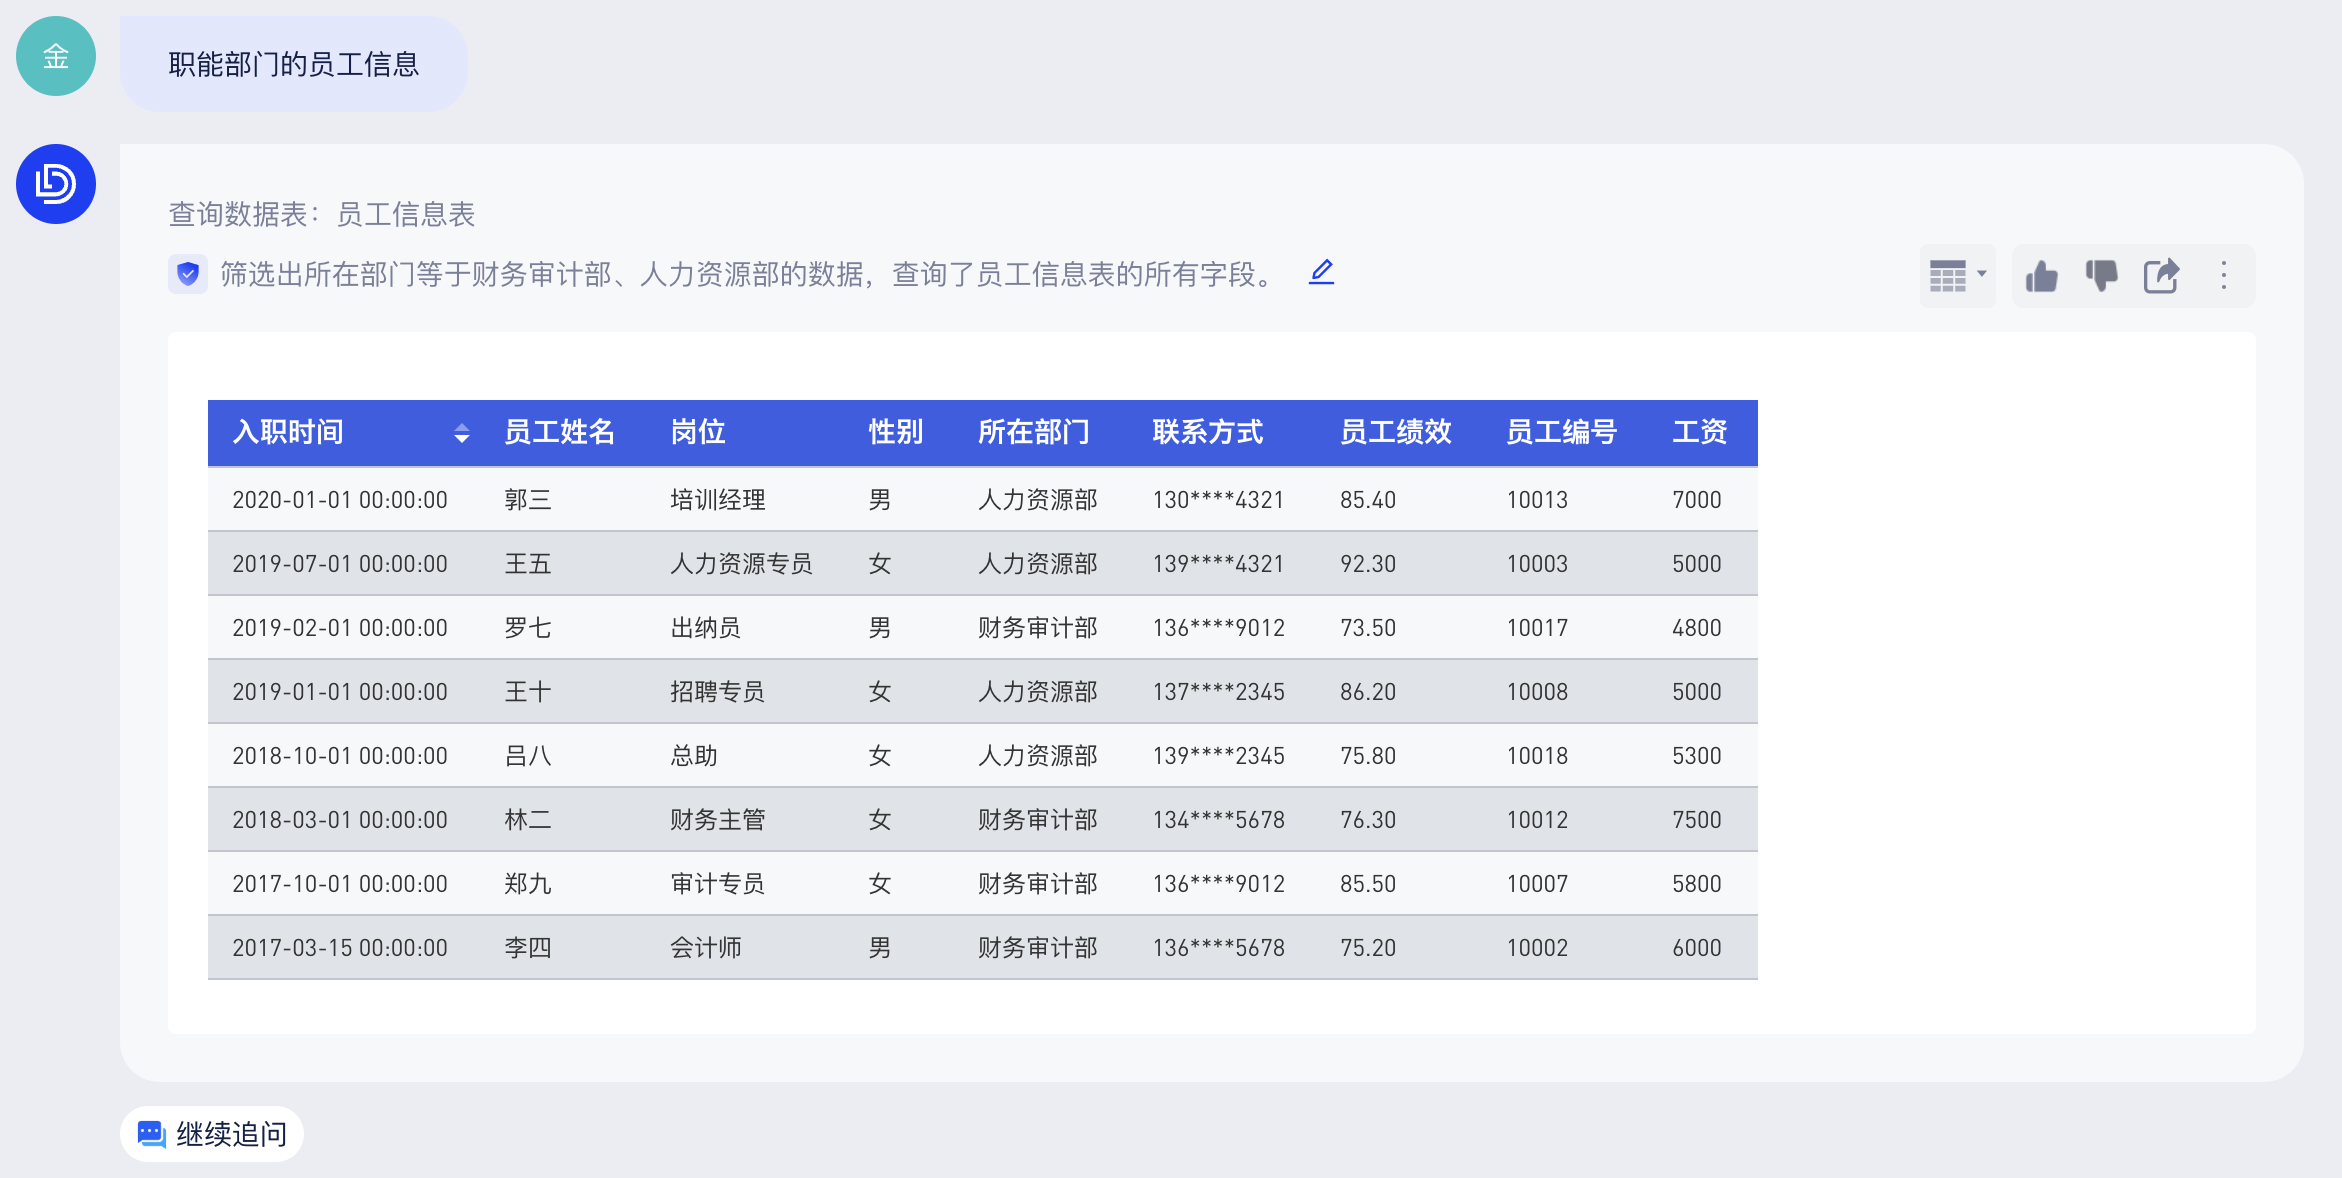
Task: Click employee number 10002 in last row
Action: (x=1537, y=948)
